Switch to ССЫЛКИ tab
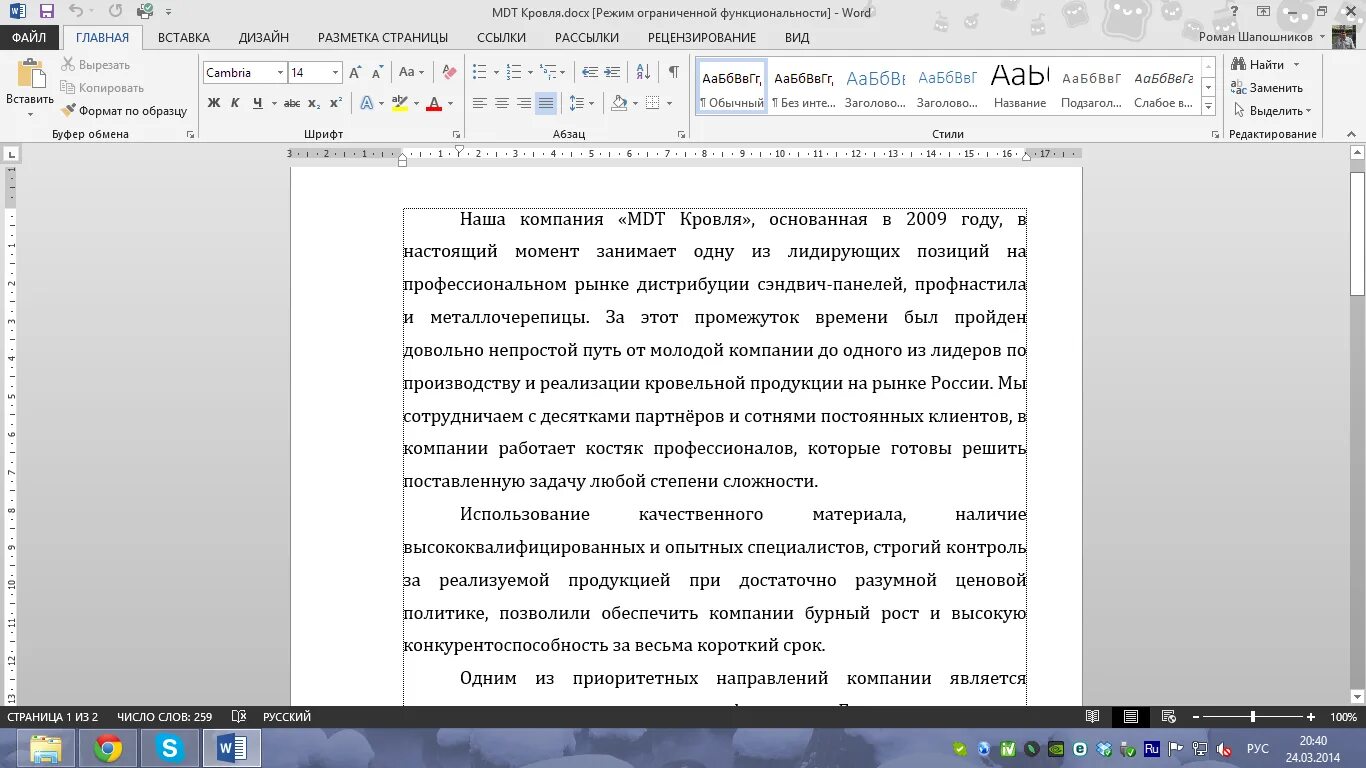The image size is (1366, 768). pos(501,38)
